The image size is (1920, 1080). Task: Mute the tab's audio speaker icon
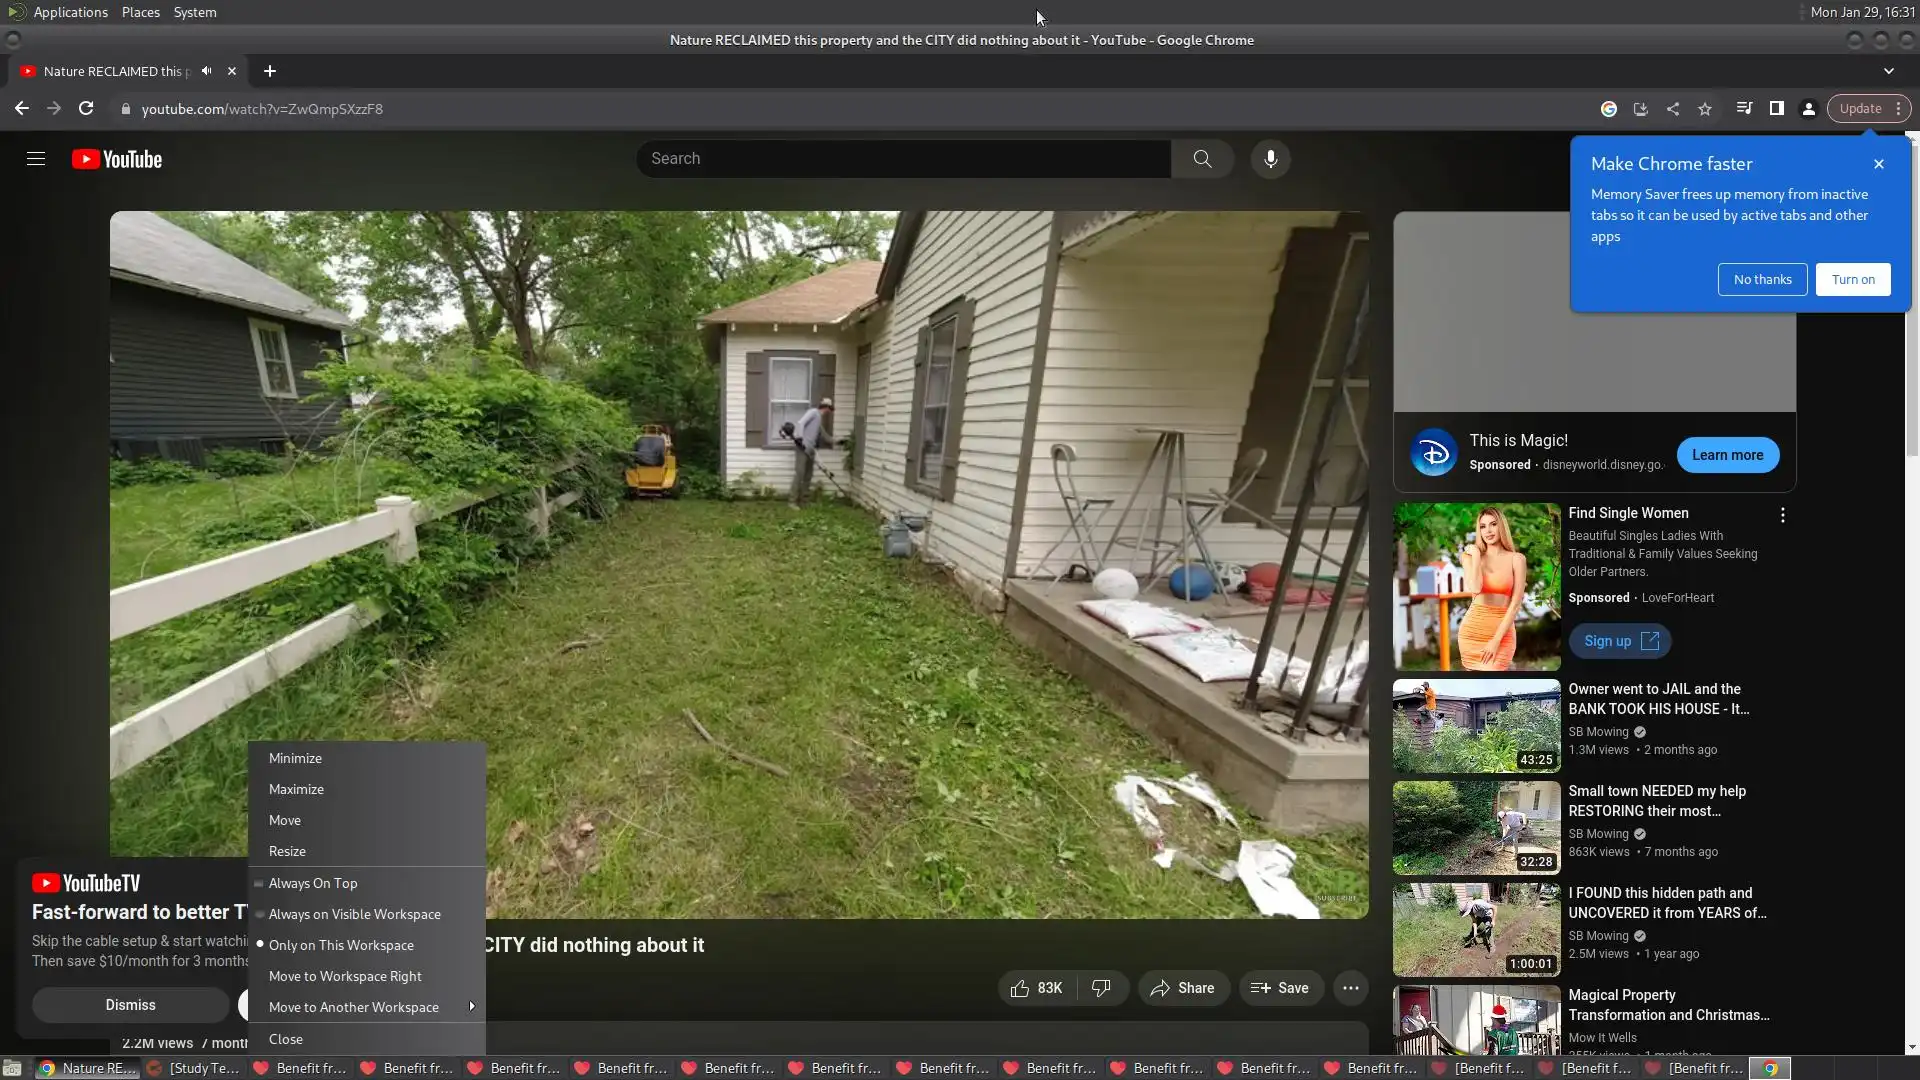click(x=206, y=71)
